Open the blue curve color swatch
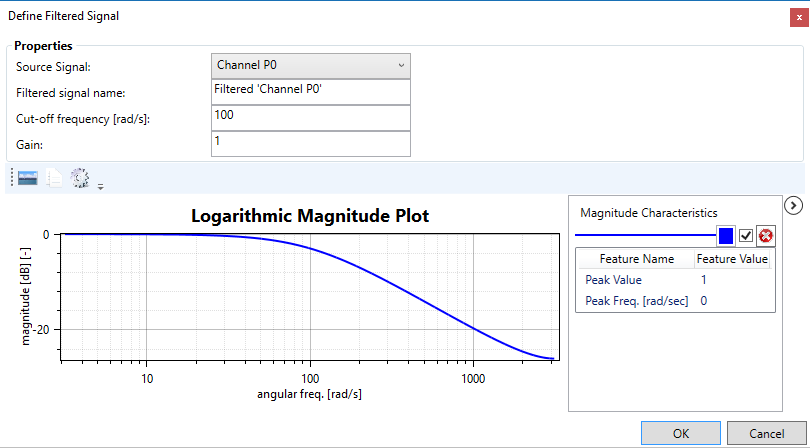Viewport: 810px width, 448px height. click(x=726, y=236)
